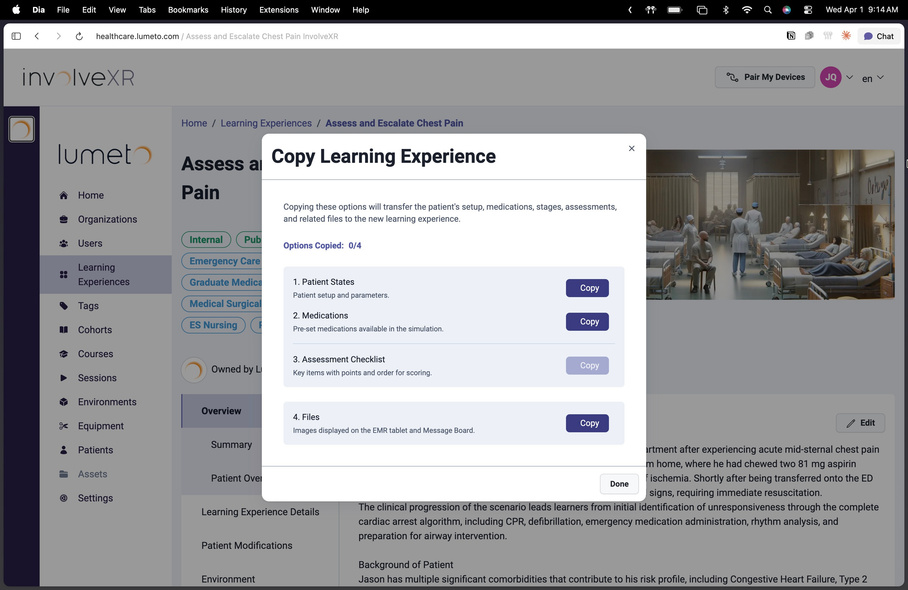The height and width of the screenshot is (590, 908).
Task: Open the Extensions menu
Action: (x=279, y=10)
